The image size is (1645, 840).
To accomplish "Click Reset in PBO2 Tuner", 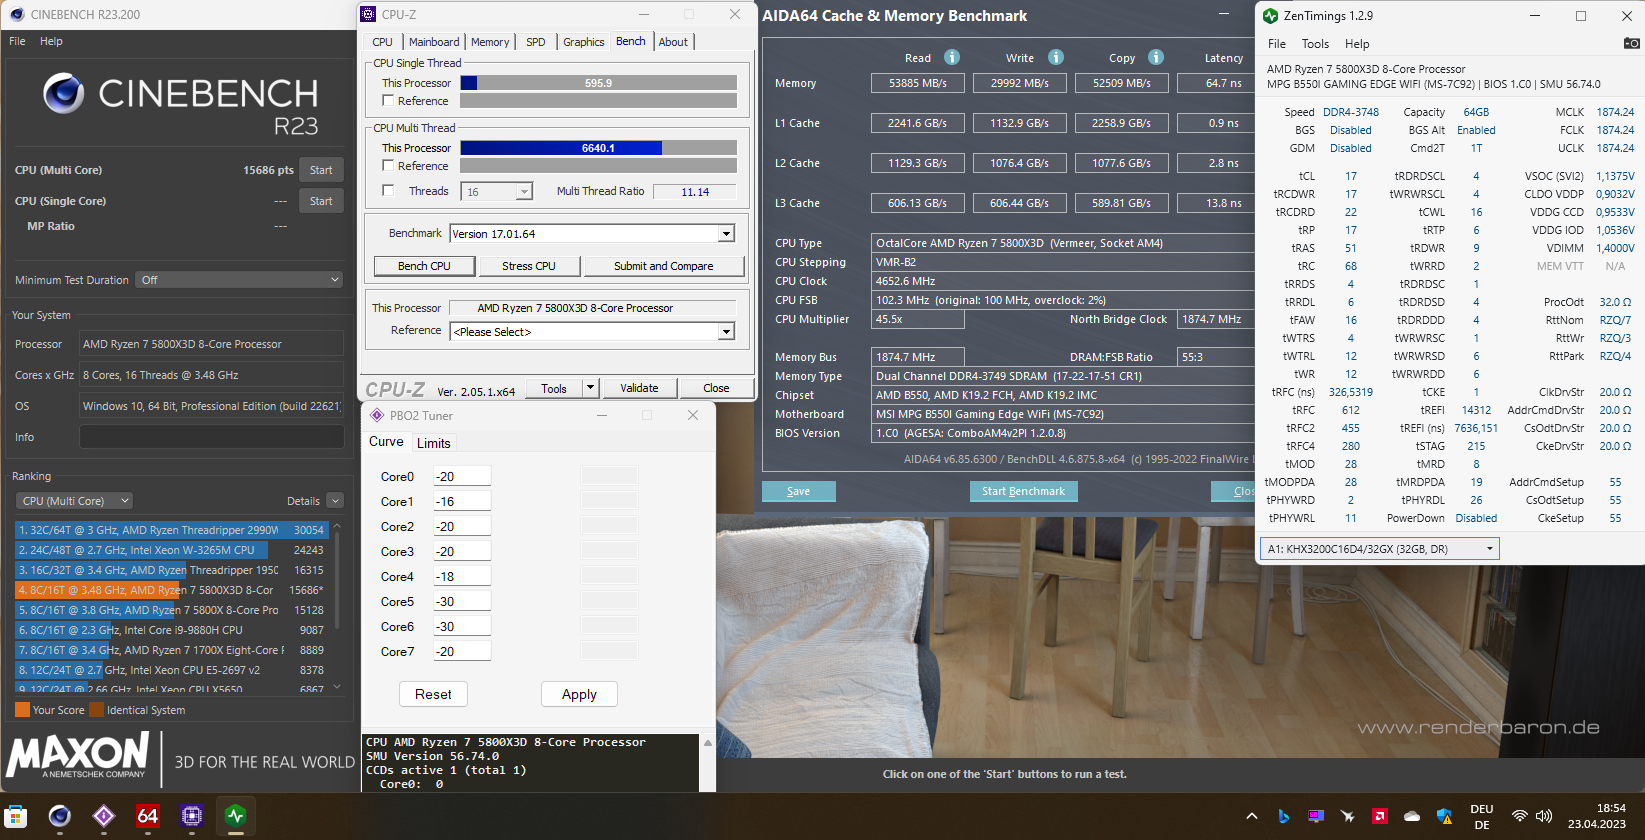I will pos(433,694).
